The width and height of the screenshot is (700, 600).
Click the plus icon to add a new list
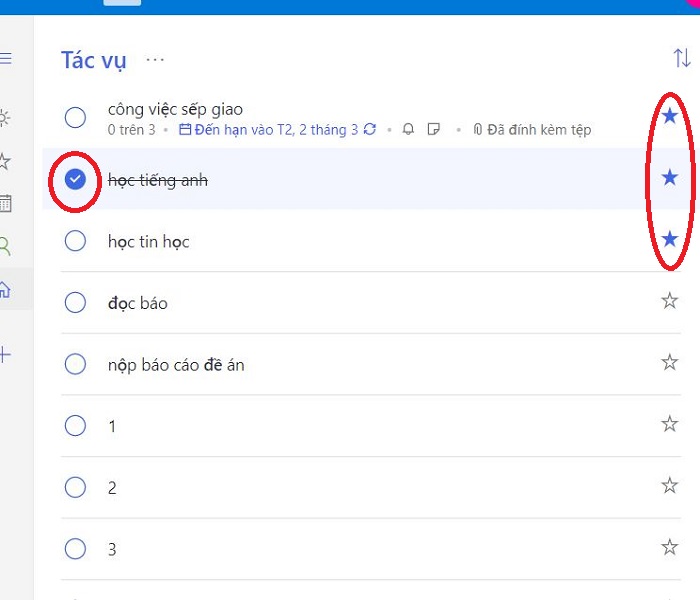[5, 354]
